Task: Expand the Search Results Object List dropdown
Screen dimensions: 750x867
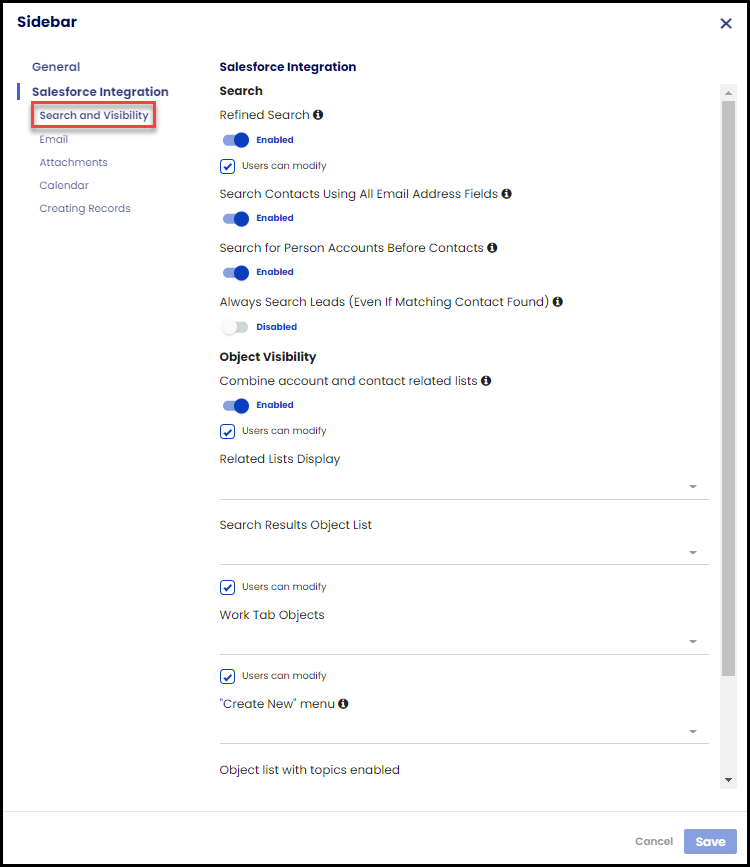Action: 464,552
